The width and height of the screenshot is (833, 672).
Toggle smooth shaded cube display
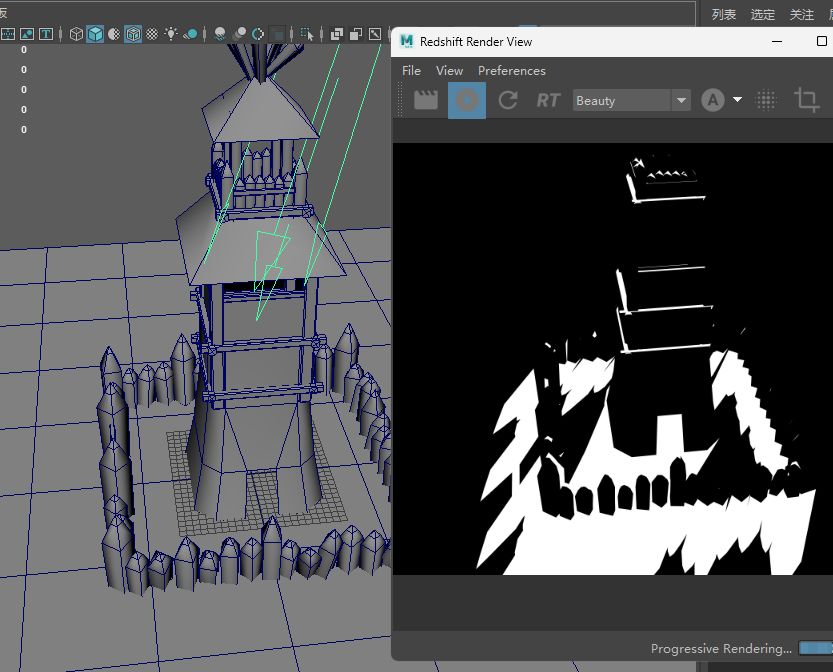[95, 34]
